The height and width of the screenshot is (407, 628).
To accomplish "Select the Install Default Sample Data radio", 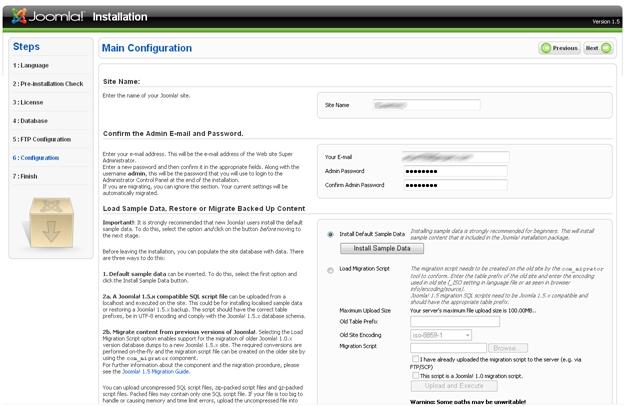I will click(330, 234).
